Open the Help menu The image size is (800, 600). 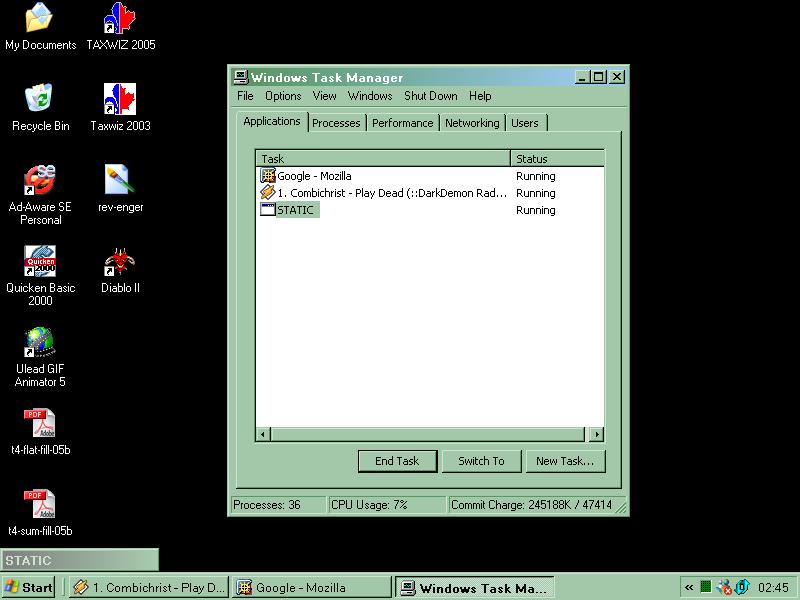[x=480, y=96]
